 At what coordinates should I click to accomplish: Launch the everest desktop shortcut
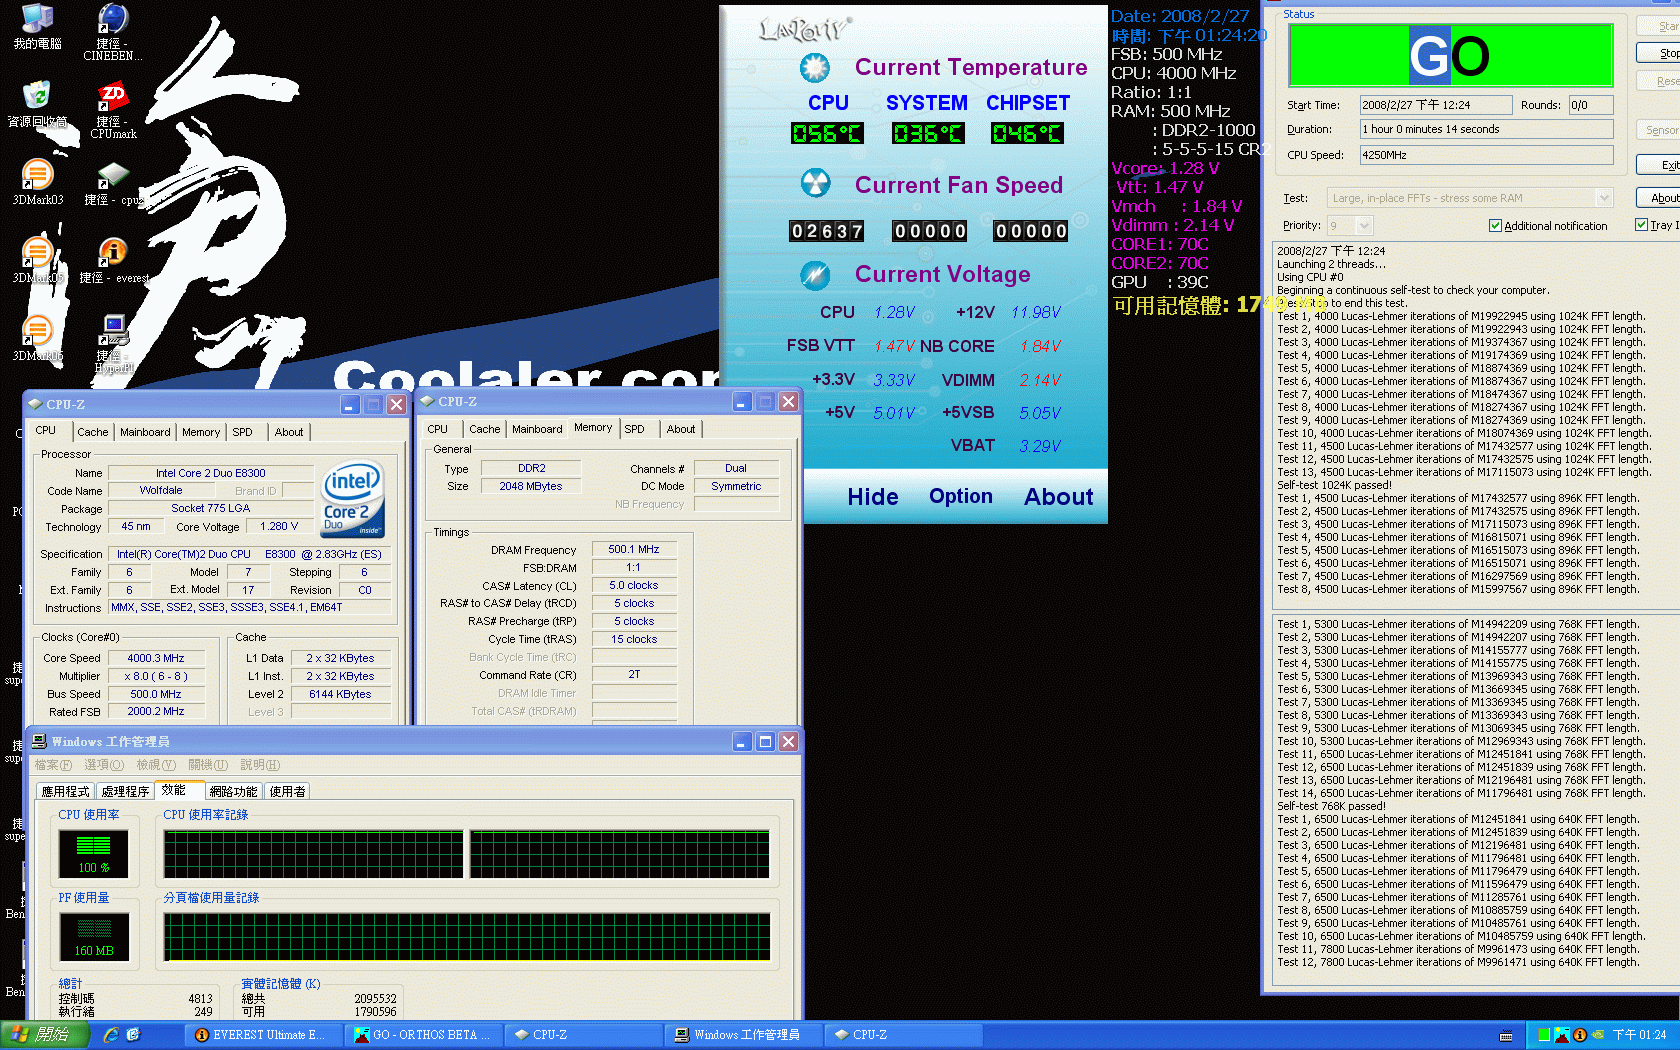113,260
